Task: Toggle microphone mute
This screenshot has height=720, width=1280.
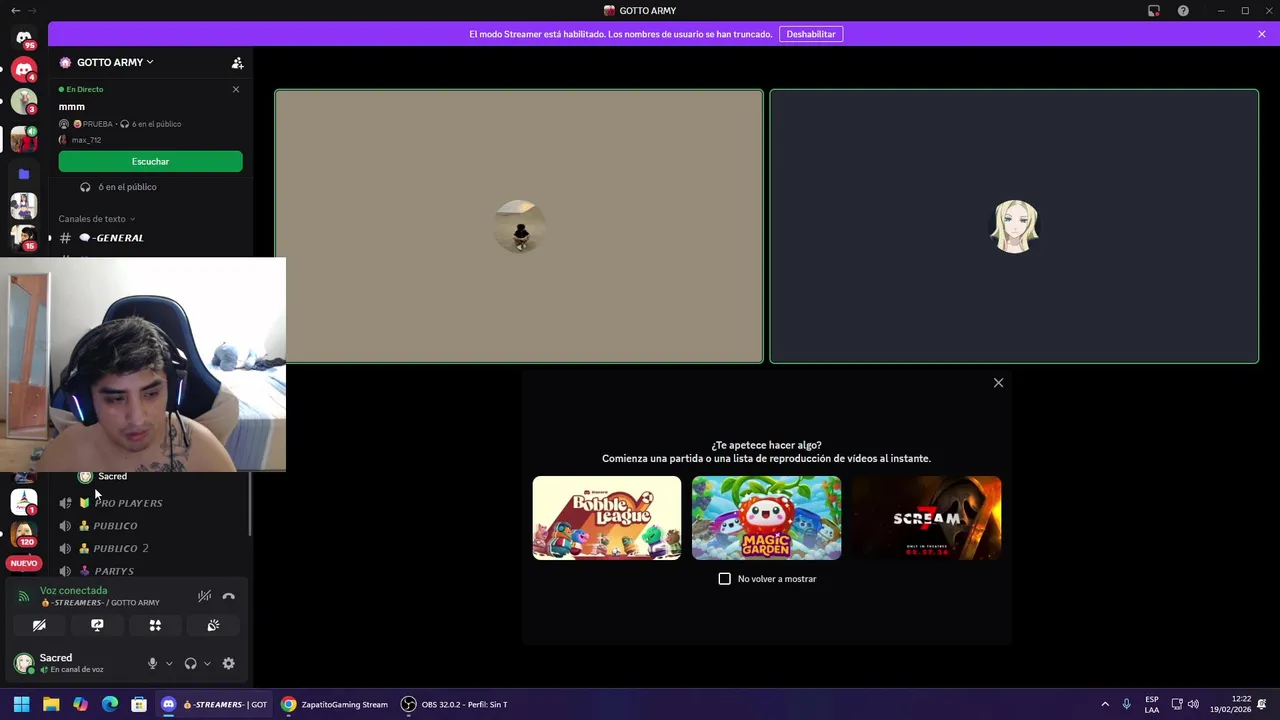Action: [x=152, y=663]
